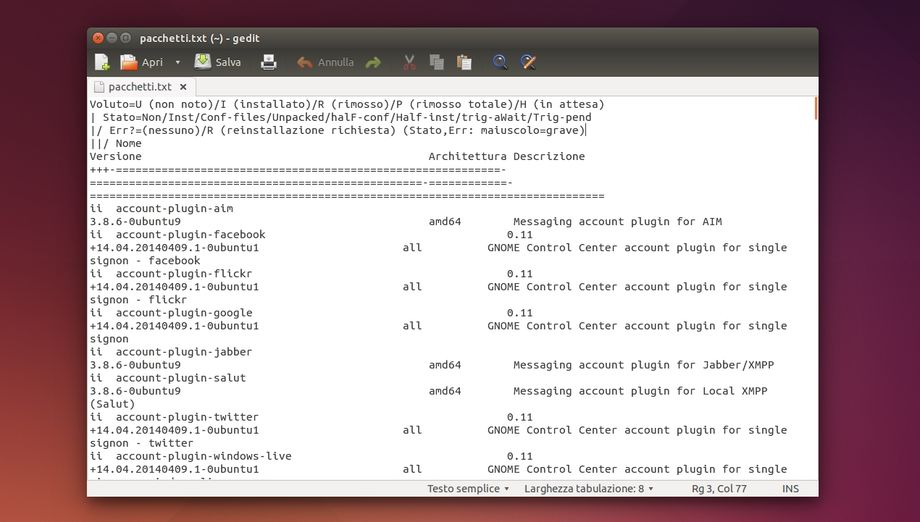The width and height of the screenshot is (920, 522).
Task: Click the Annulla undo button
Action: [325, 62]
